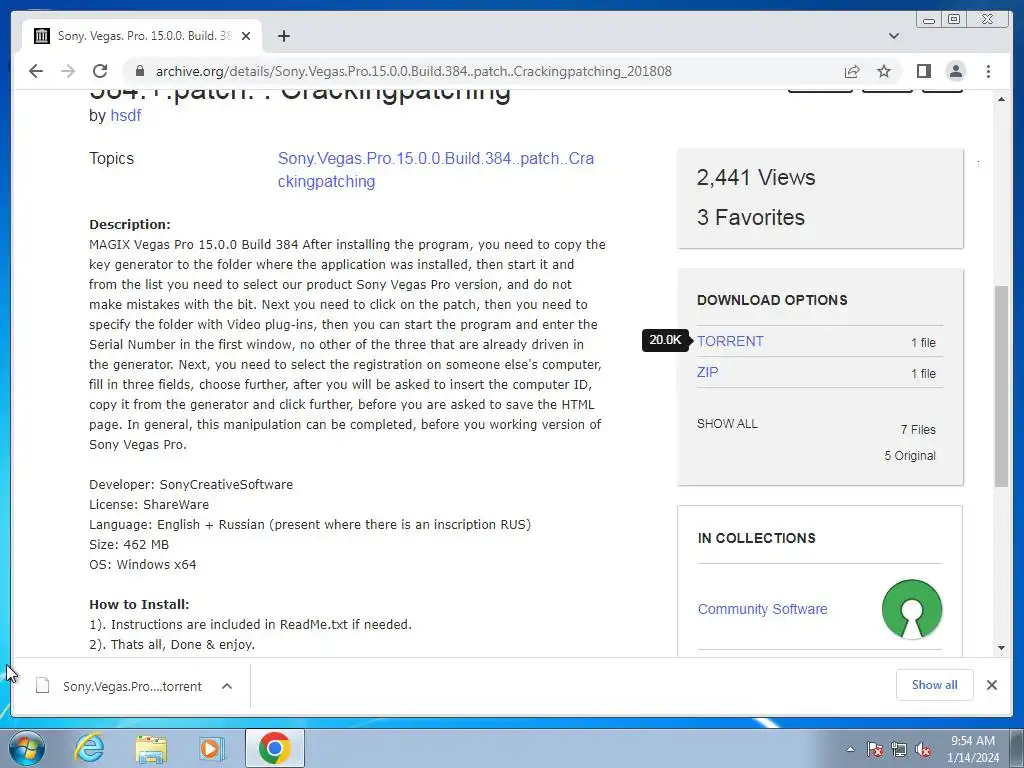The width and height of the screenshot is (1024, 768).
Task: Click the 2,441 Views statistic
Action: 756,178
